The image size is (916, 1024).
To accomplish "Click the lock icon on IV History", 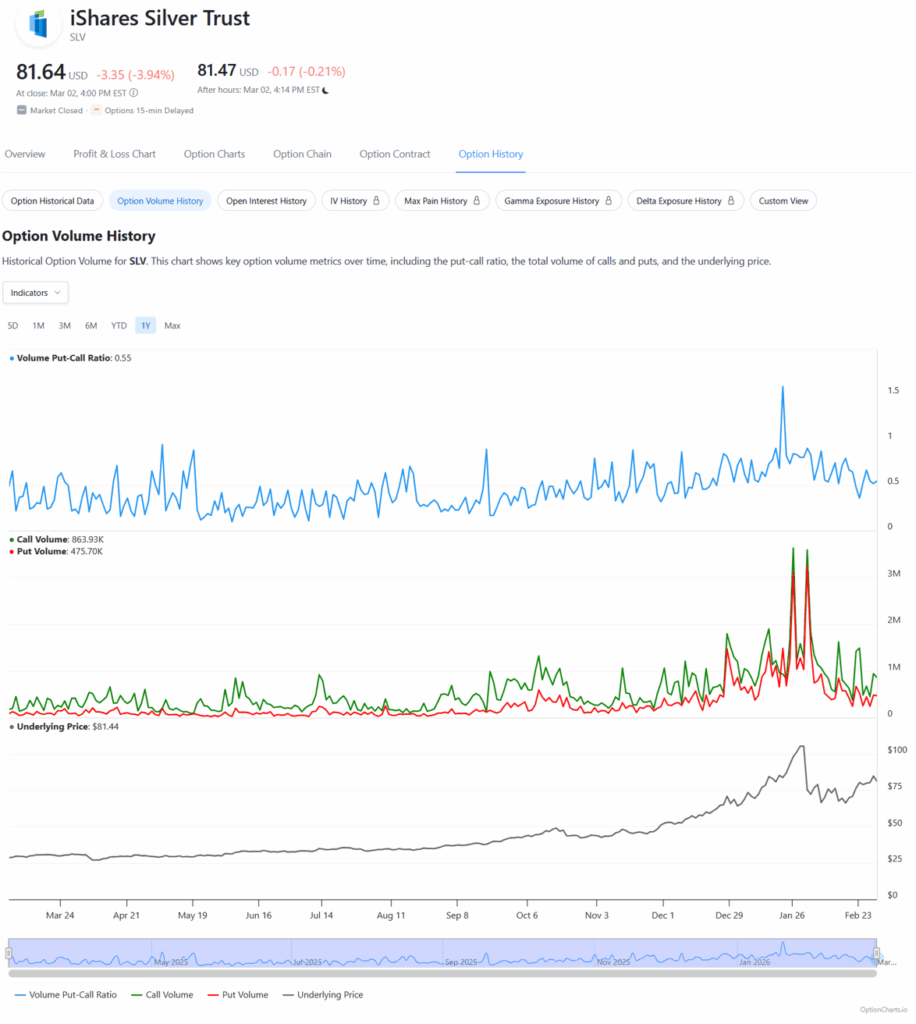I will [x=377, y=201].
